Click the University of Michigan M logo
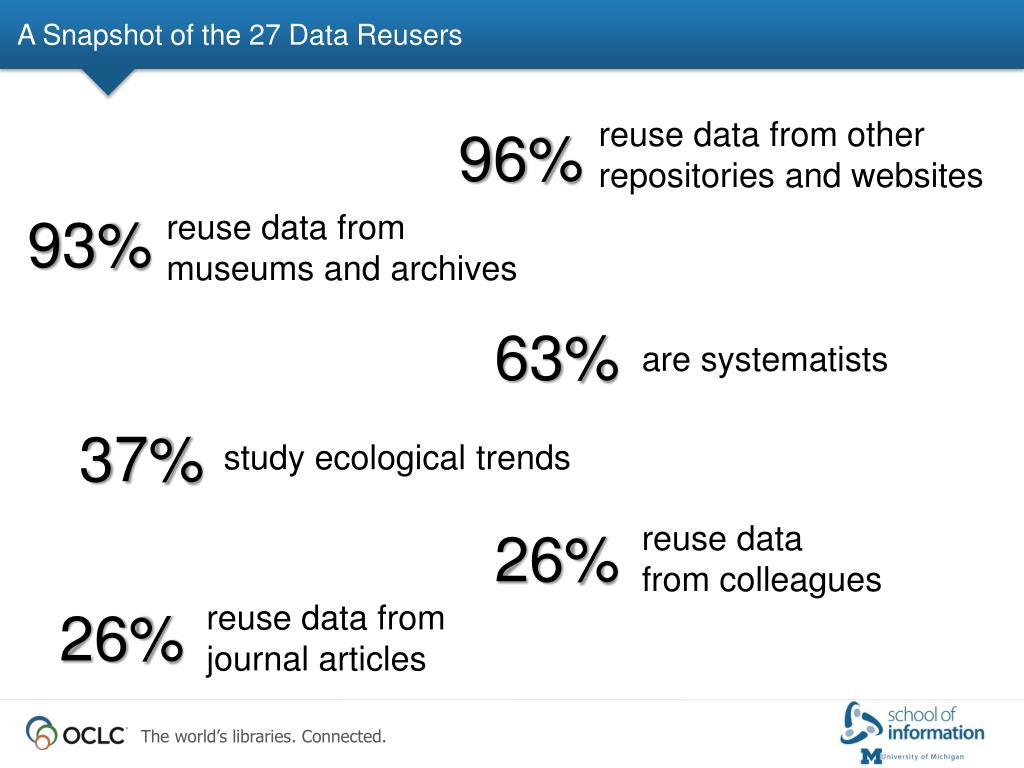The image size is (1024, 768). pyautogui.click(x=871, y=756)
